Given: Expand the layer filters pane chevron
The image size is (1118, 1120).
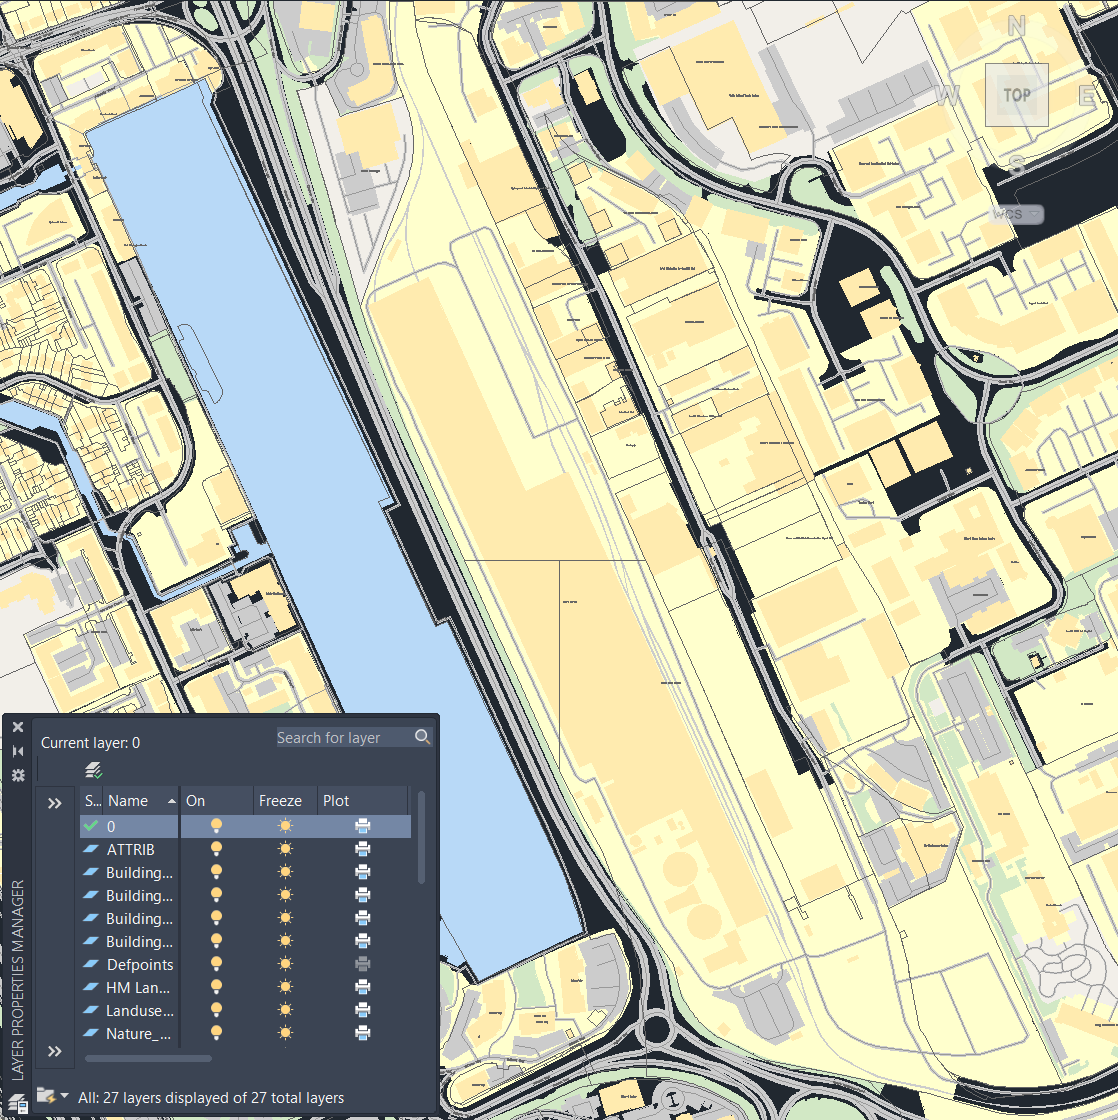Looking at the screenshot, I should pos(56,803).
